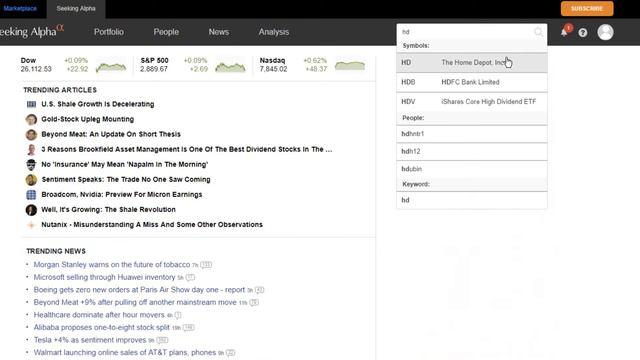Screen dimensions: 640x360
Task: Switch to the Seeking Alpha tab
Action: 76,9
